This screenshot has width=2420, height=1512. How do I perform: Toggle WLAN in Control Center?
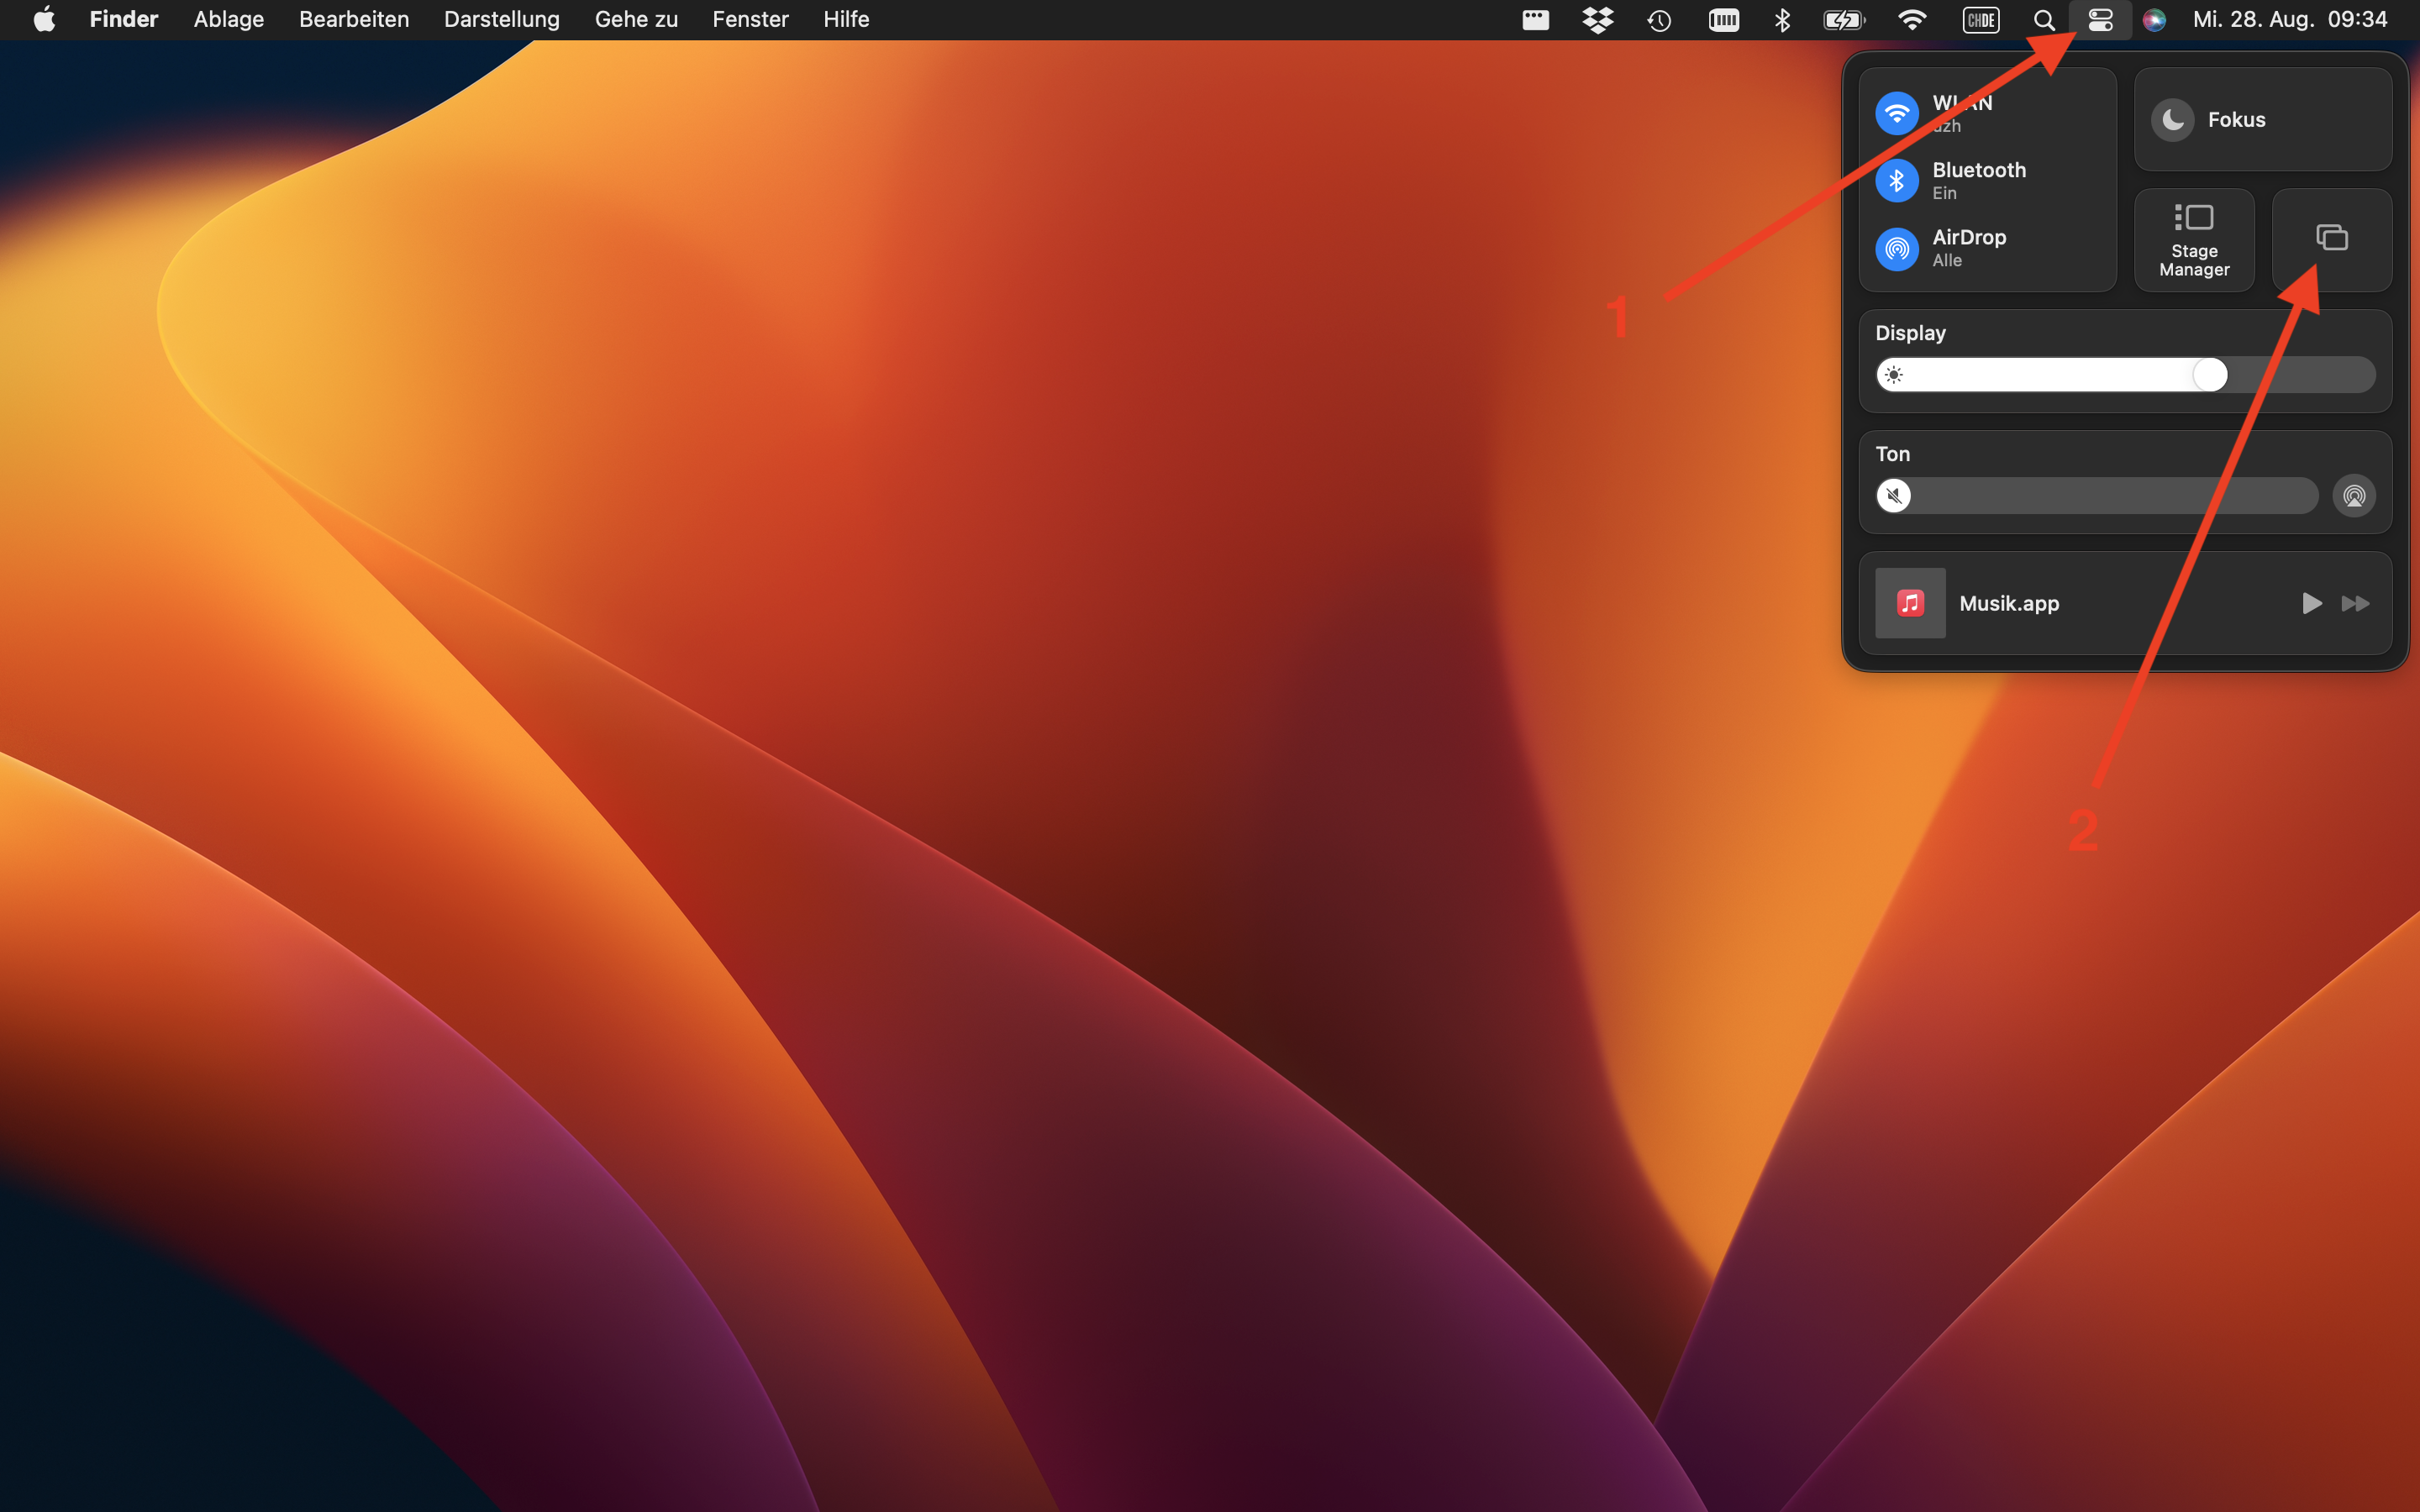click(x=1898, y=112)
